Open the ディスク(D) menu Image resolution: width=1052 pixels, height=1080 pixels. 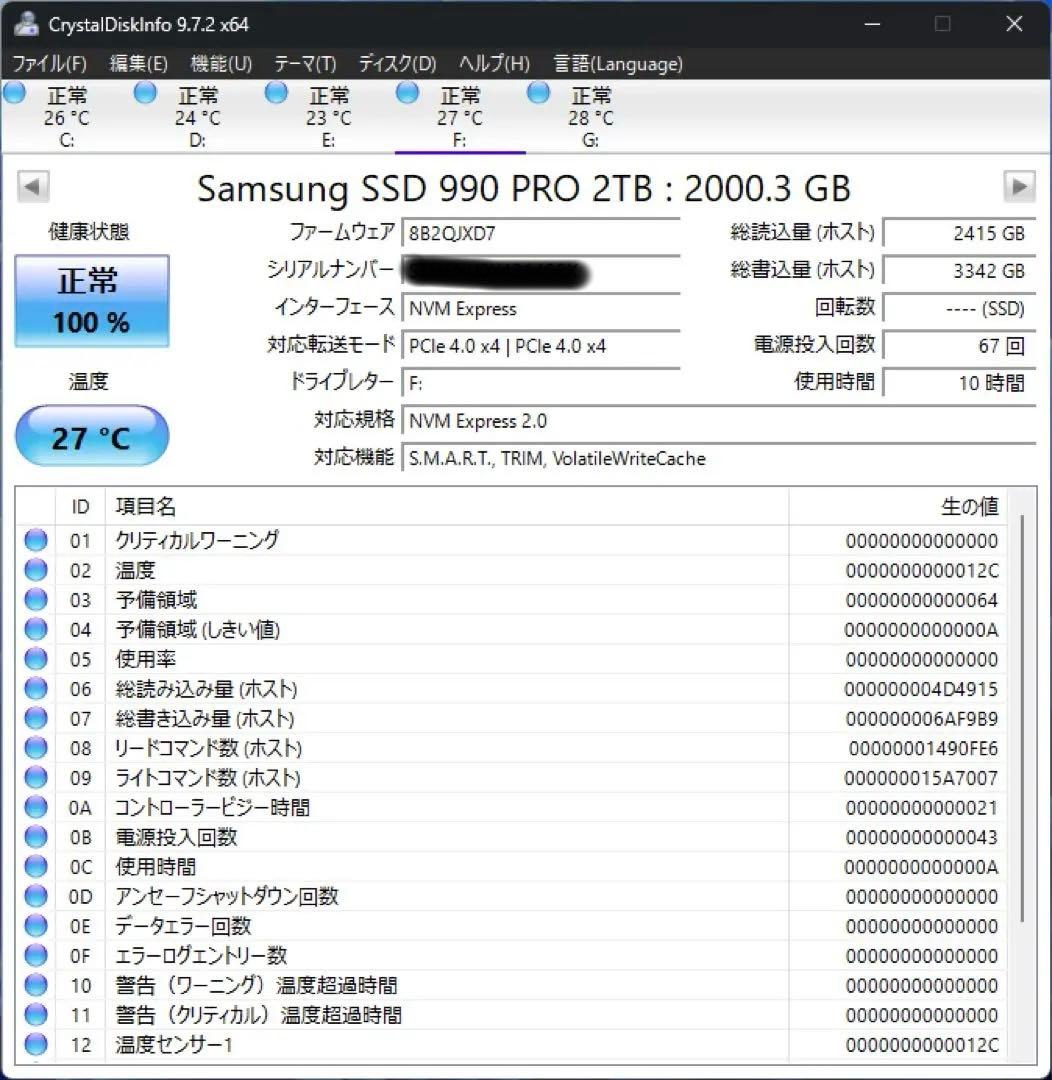click(x=397, y=64)
